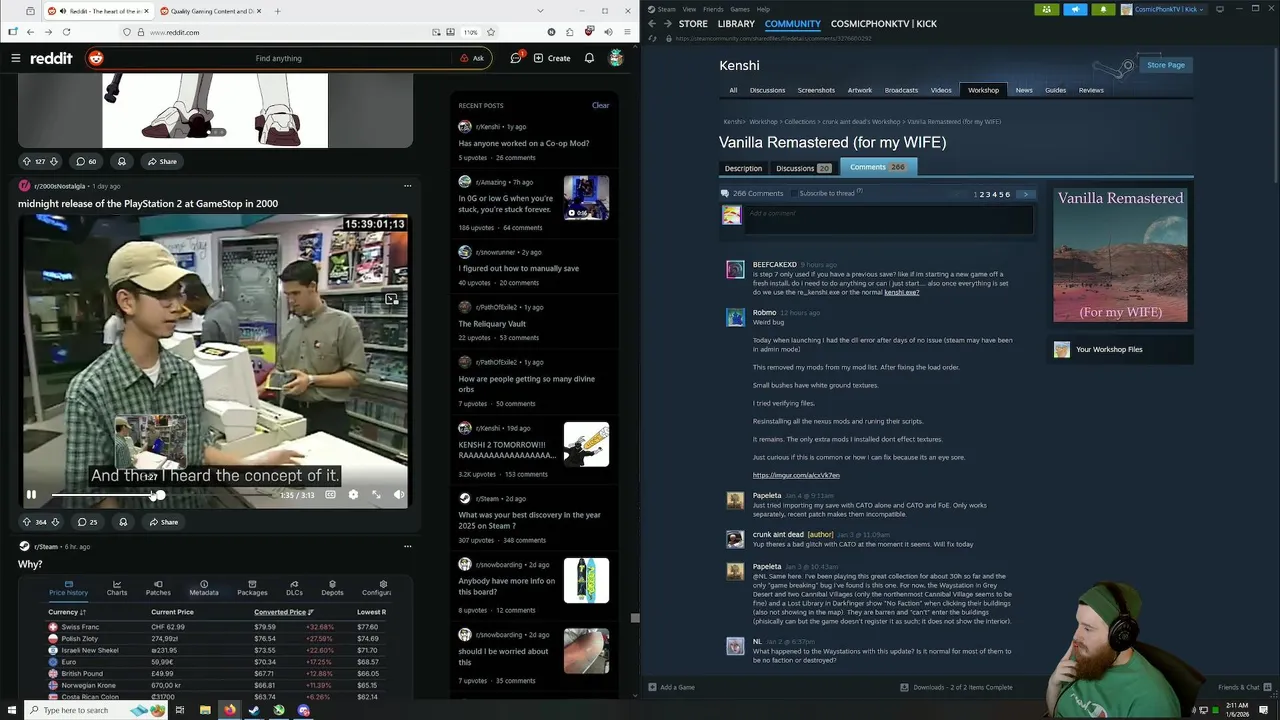Tick Subscribe to thread checkbox
Viewport: 1280px width, 720px height.
[794, 193]
